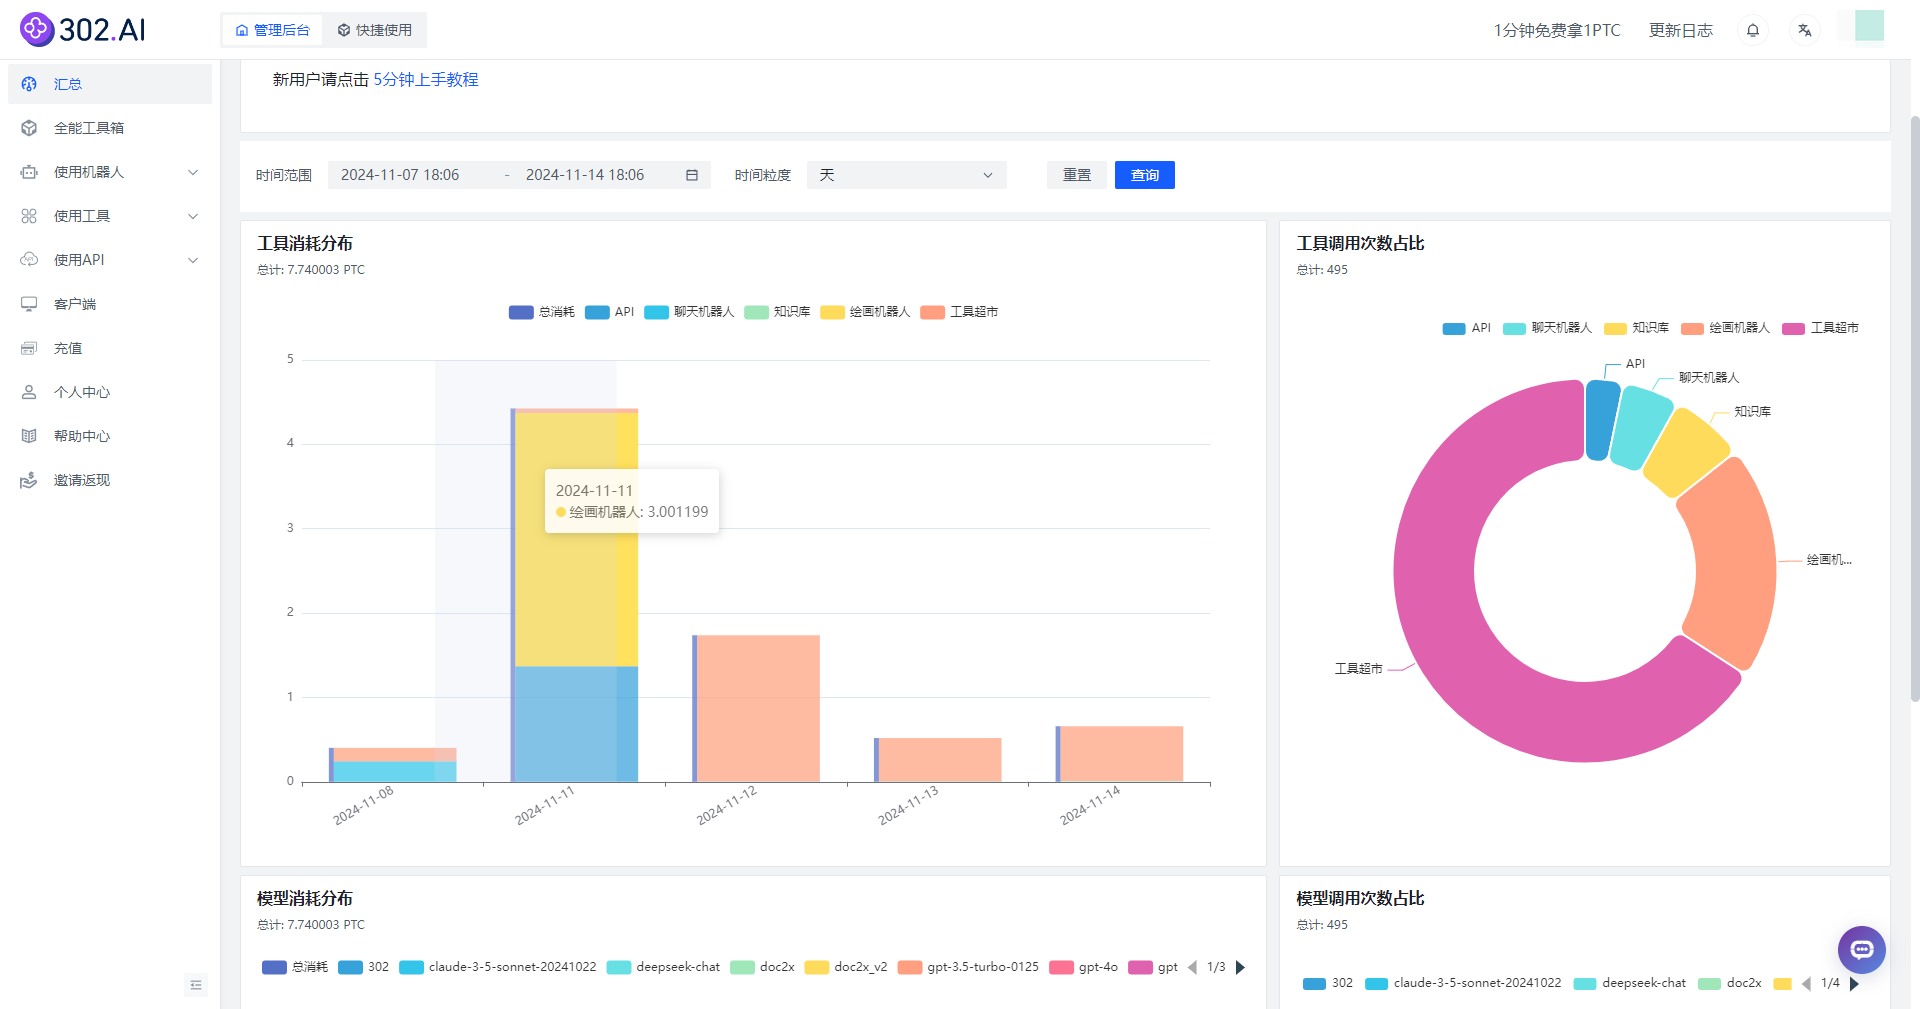Toggle API legend in 工具消耗分布 chart
Screen dimensions: 1920x1009
[x=610, y=312]
